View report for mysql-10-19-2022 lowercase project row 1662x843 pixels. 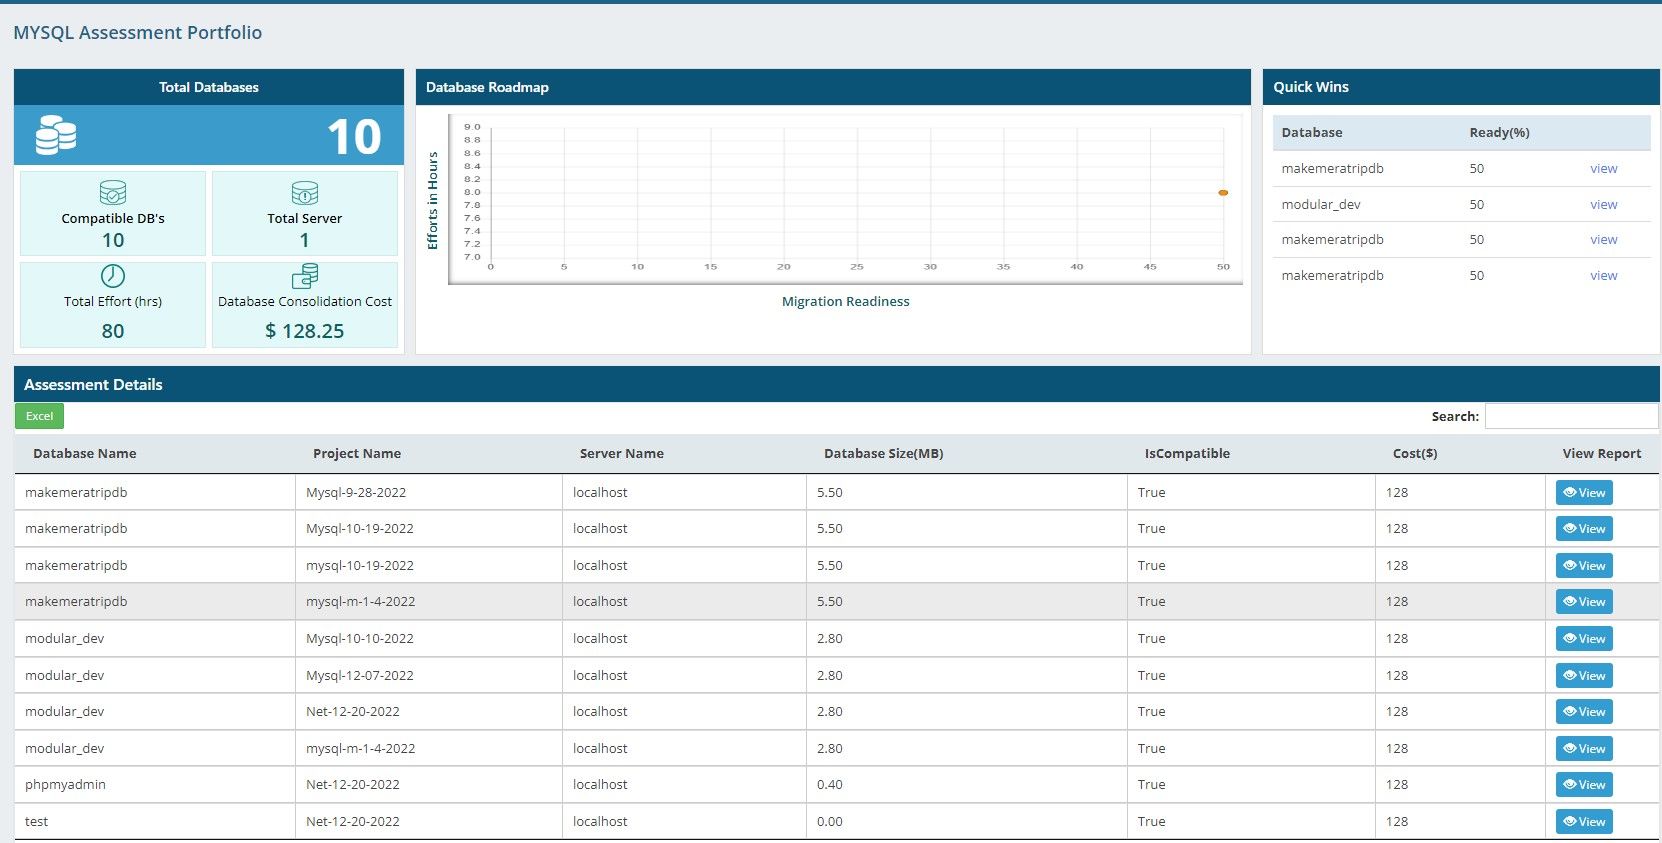[x=1584, y=565]
